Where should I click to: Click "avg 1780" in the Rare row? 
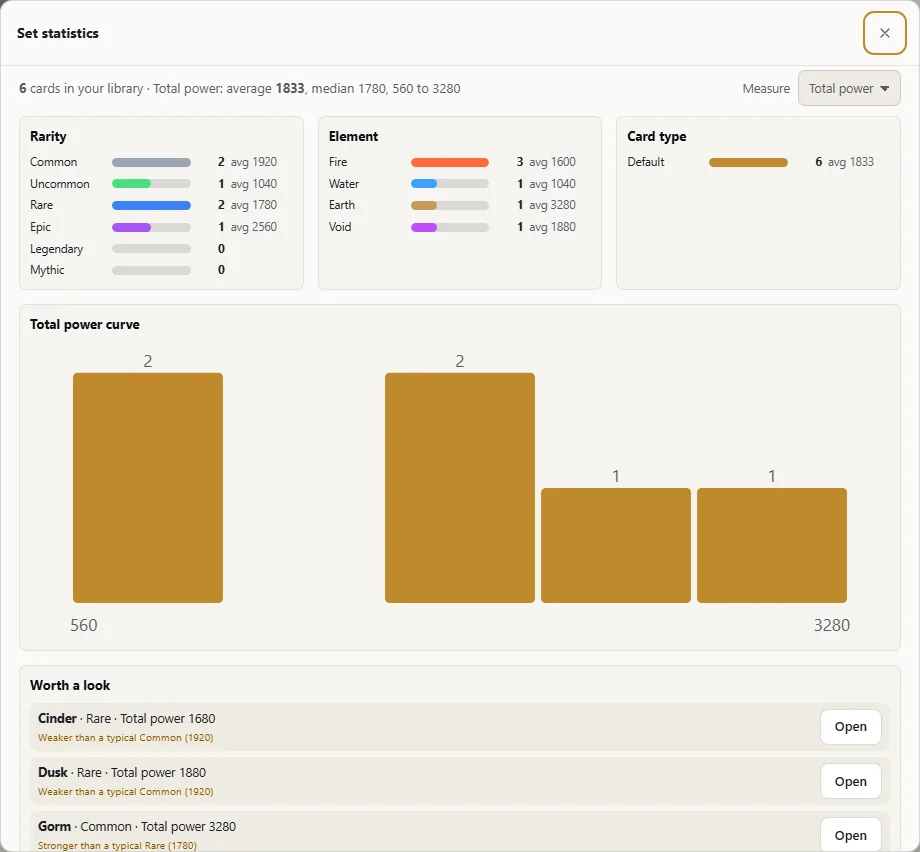coord(253,205)
